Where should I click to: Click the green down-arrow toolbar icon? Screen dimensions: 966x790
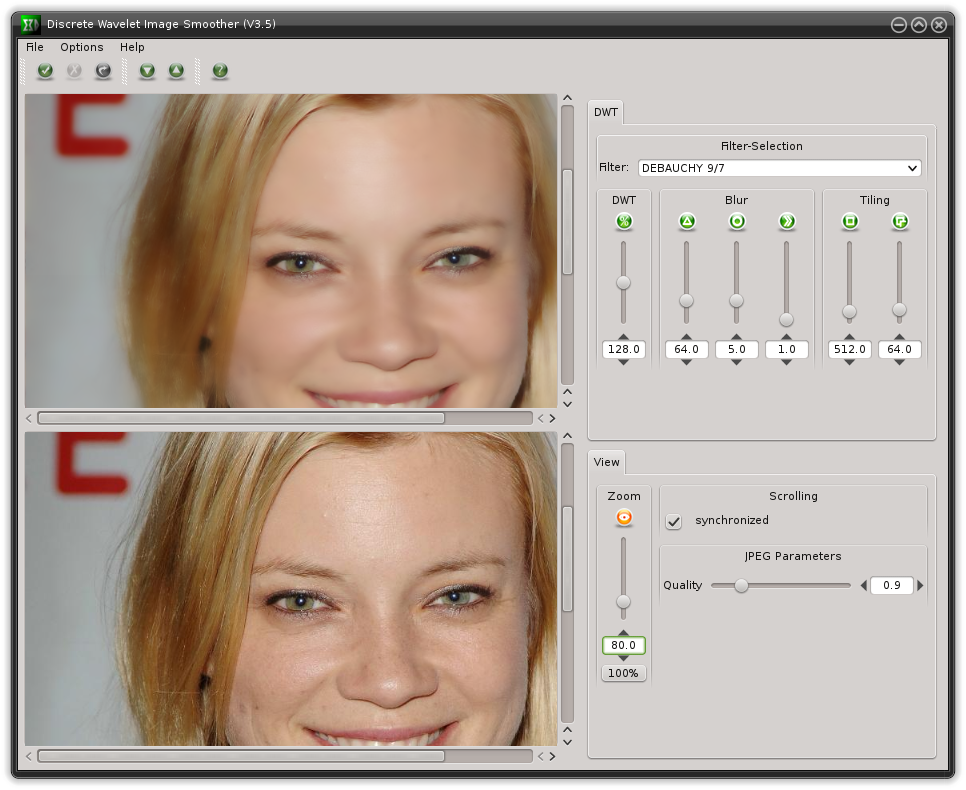tap(147, 71)
